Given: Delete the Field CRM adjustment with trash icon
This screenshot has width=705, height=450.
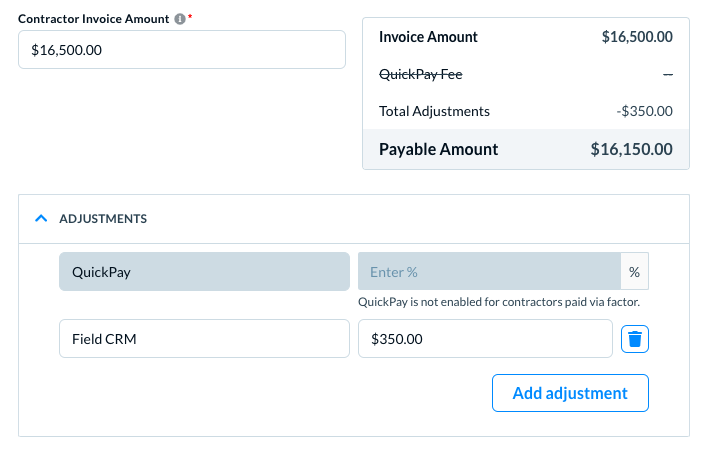Looking at the screenshot, I should [x=635, y=339].
